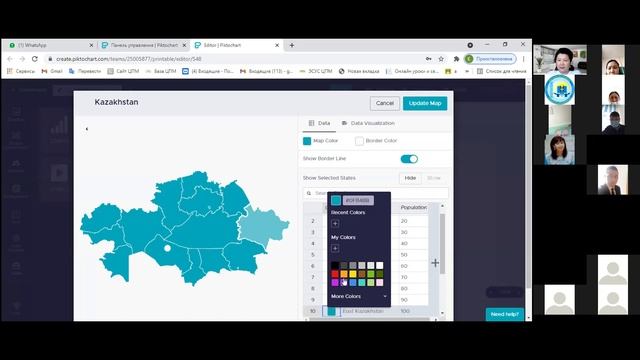Pick the magenta purple color swatch
The image size is (640, 360).
click(x=335, y=282)
